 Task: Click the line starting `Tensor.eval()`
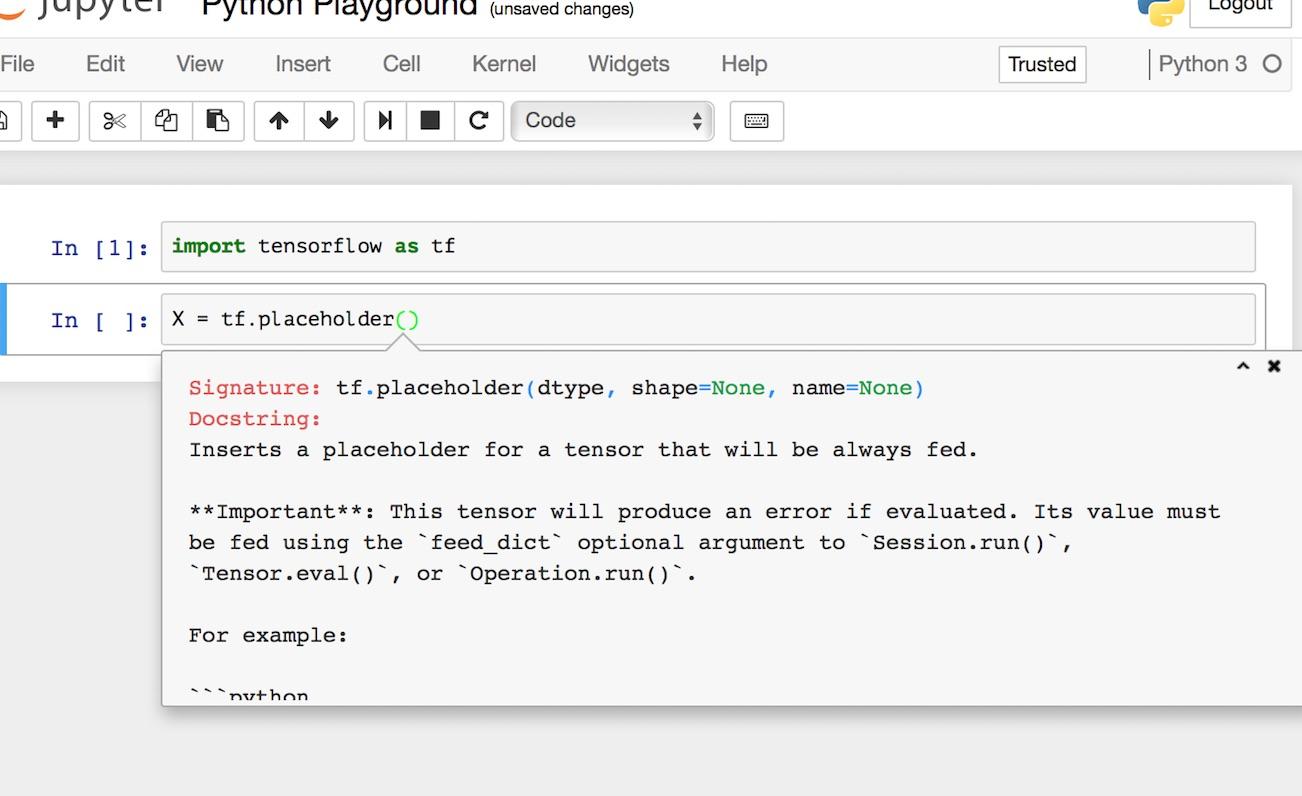click(x=442, y=574)
